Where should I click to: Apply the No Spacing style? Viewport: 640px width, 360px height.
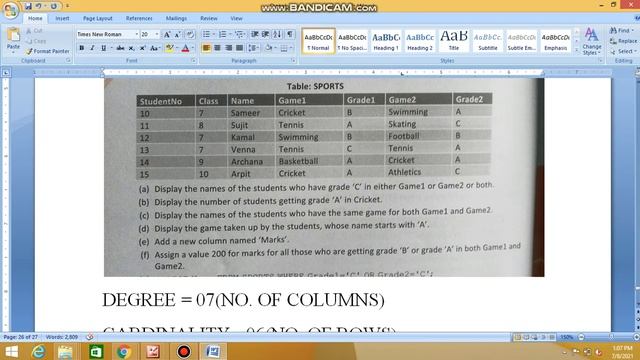(352, 41)
